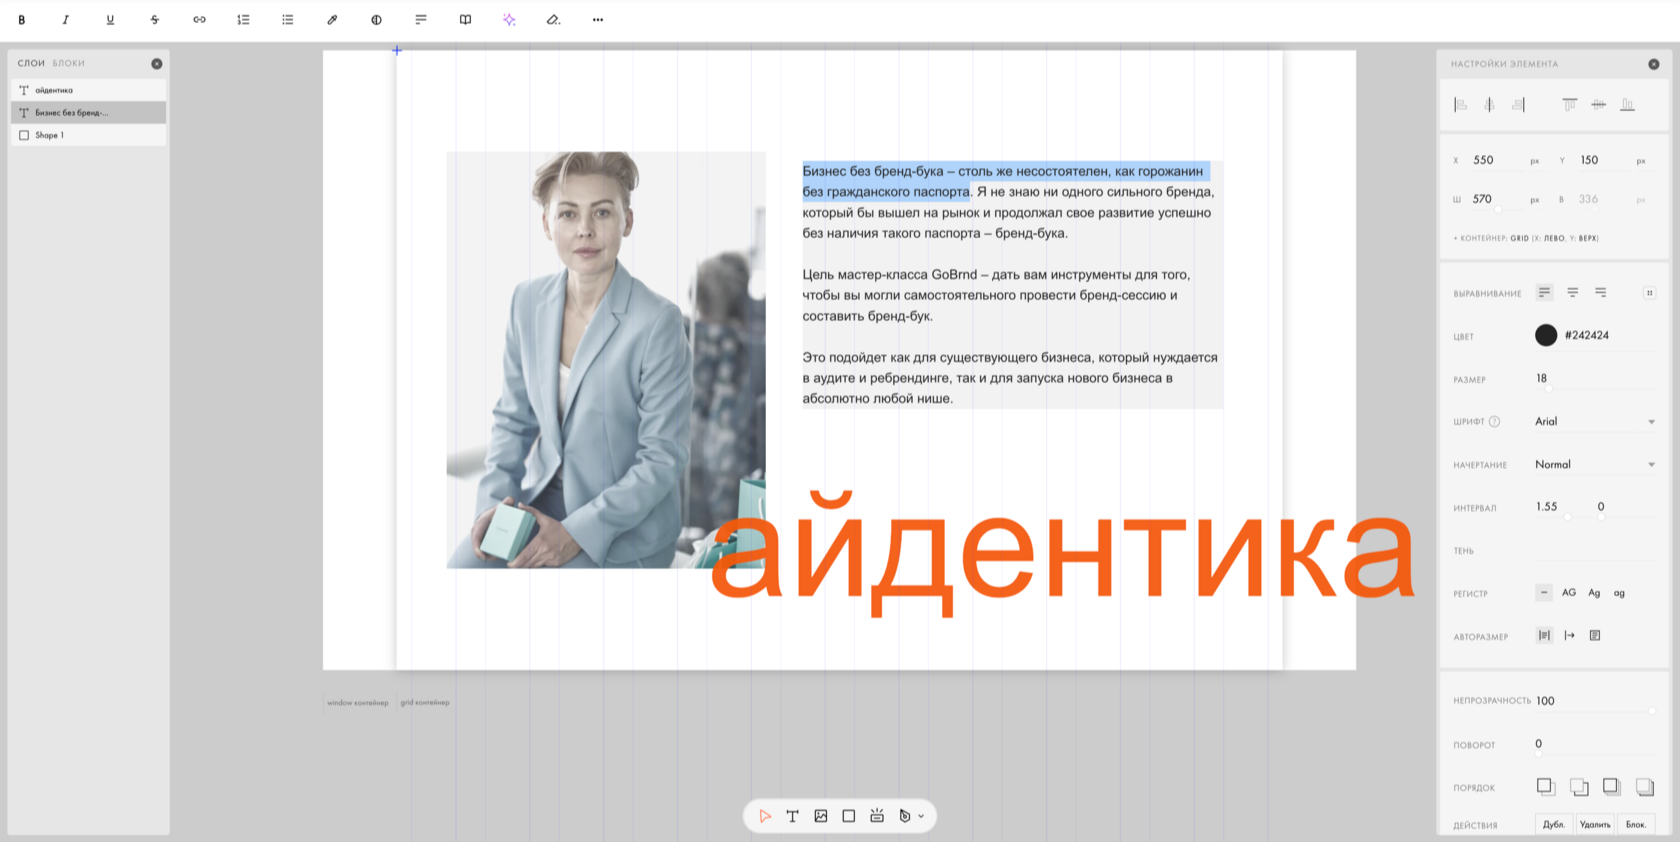Screen dimensions: 1680x842
Task: Open the paragraph alignment toolbar icon
Action: pyautogui.click(x=421, y=20)
